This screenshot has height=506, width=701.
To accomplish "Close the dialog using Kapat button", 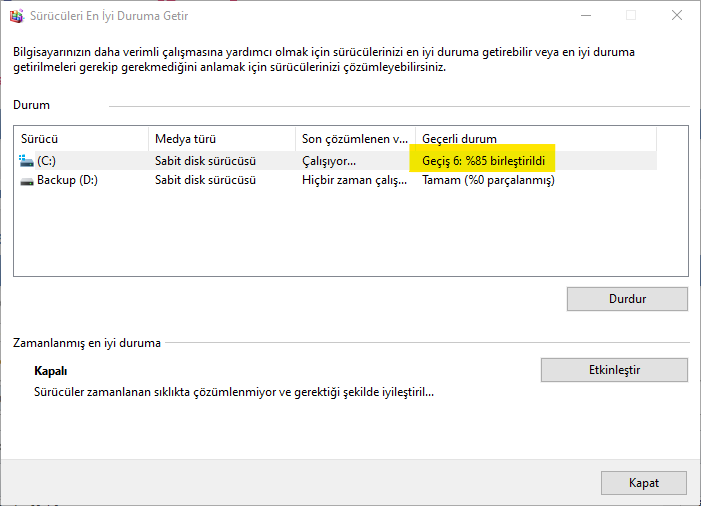I will (x=644, y=483).
